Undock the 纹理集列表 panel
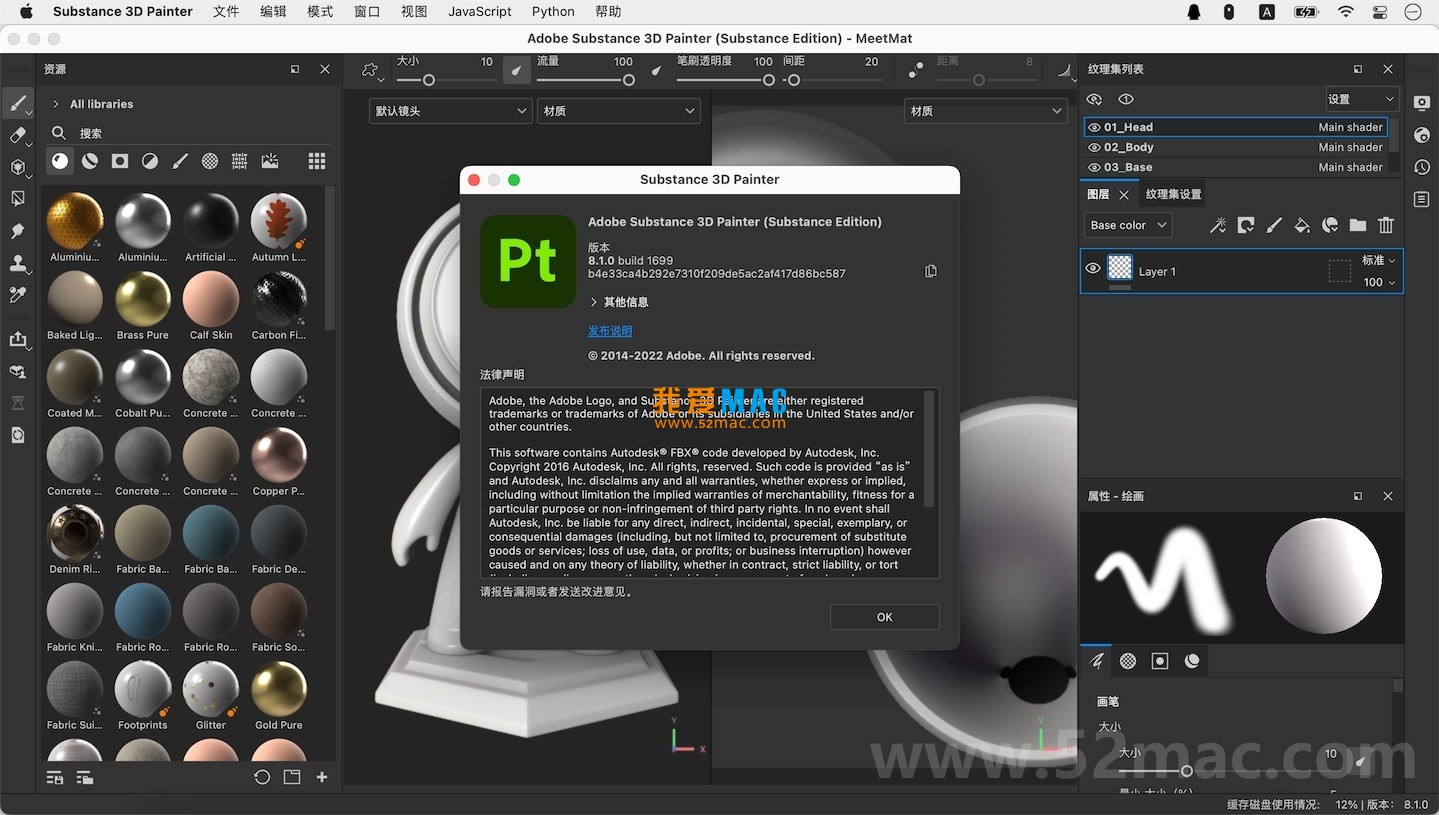1439x815 pixels. [1358, 69]
